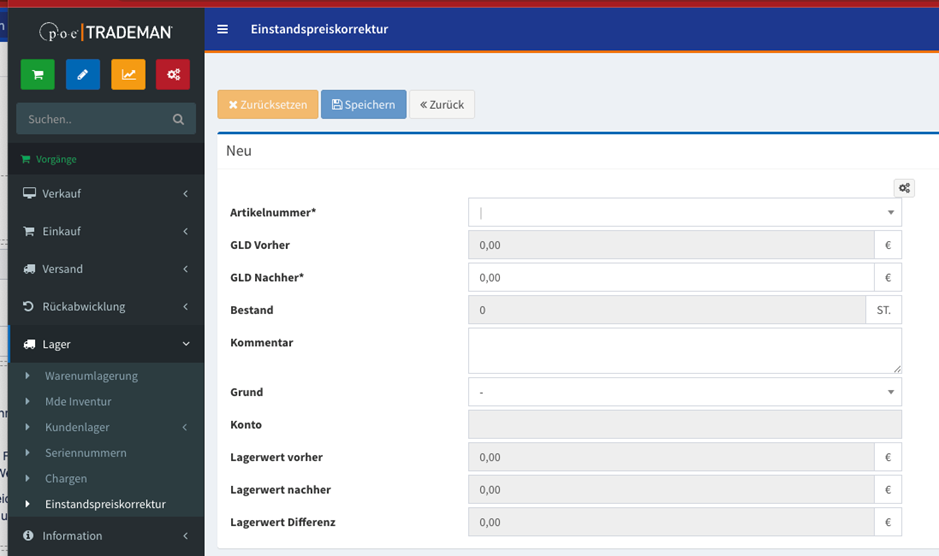Click the Lagerwert Differenz field

tap(671, 522)
